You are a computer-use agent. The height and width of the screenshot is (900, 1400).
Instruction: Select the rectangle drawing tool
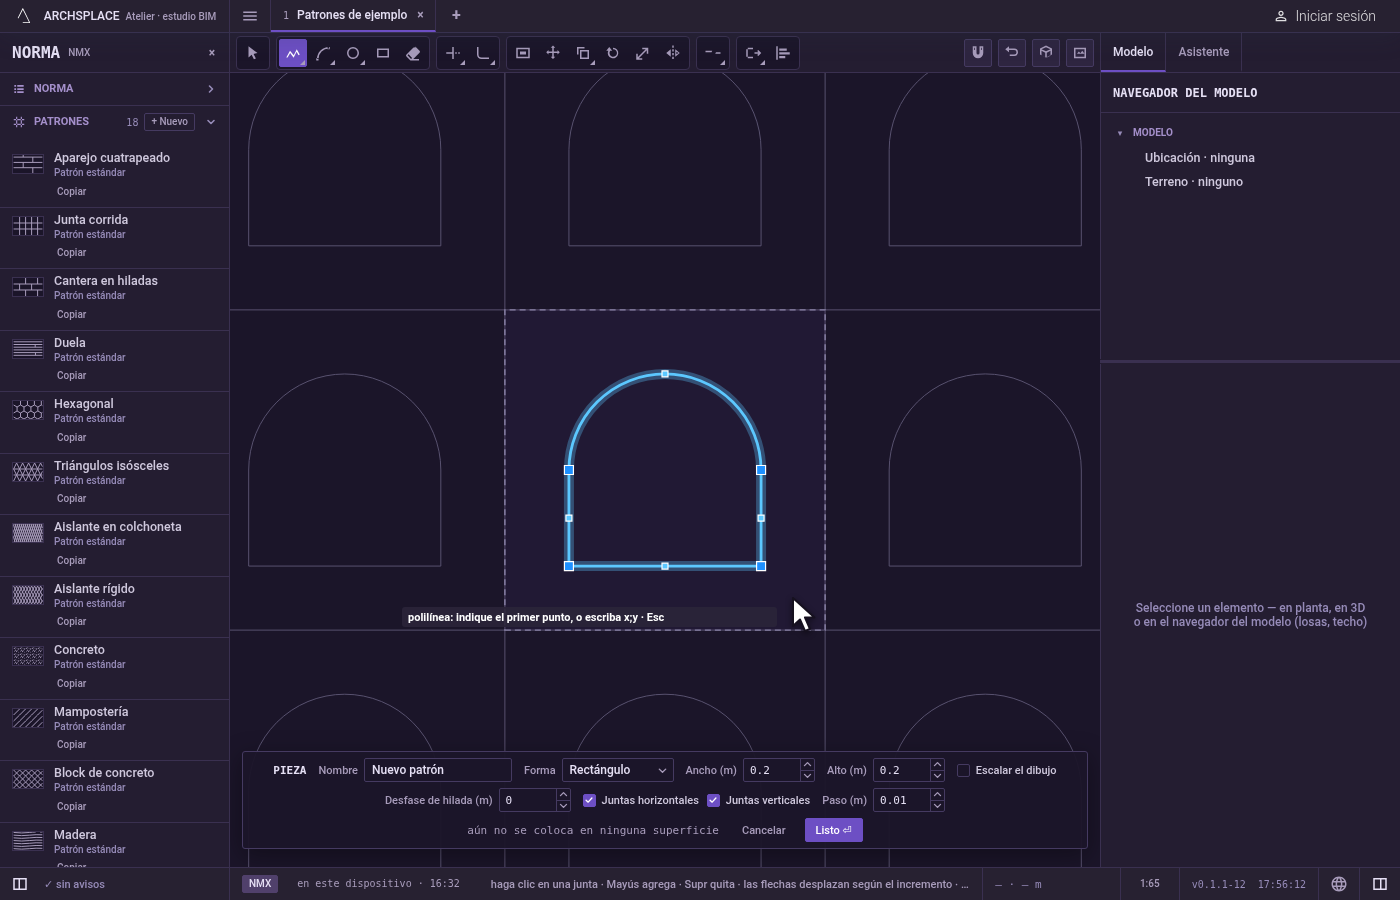coord(383,53)
